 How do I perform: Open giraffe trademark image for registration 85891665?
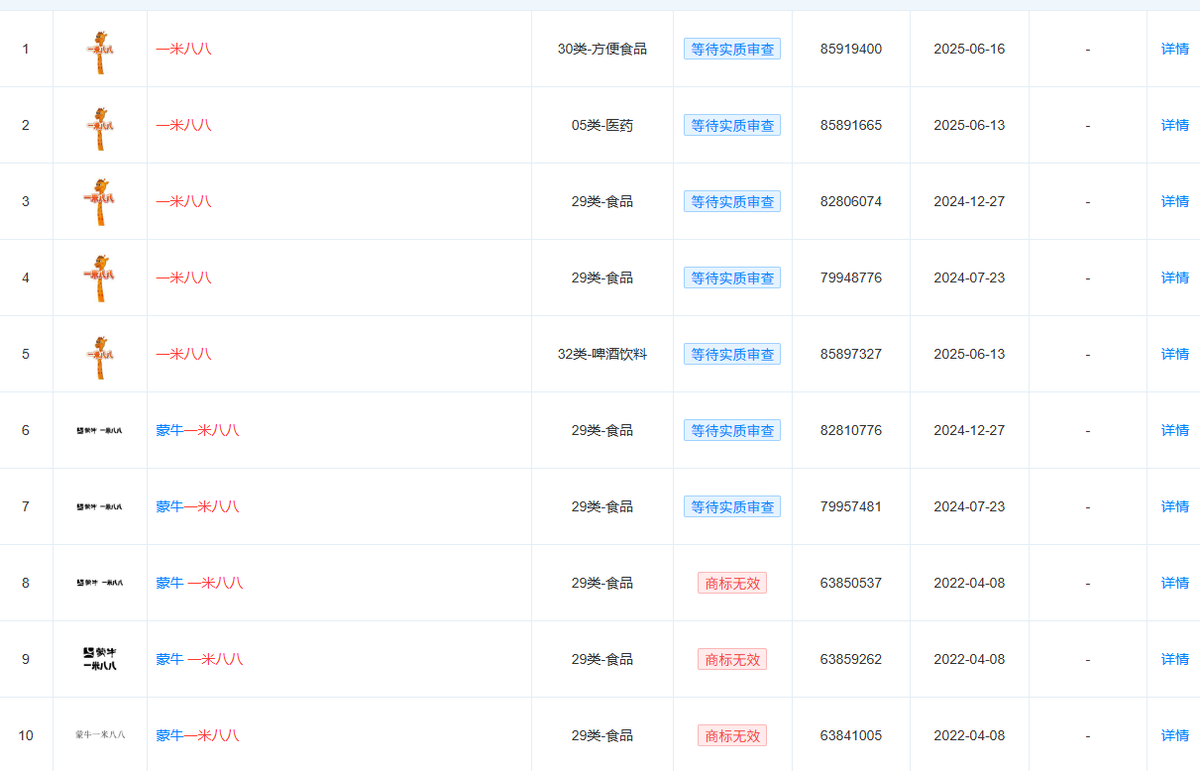(x=100, y=127)
